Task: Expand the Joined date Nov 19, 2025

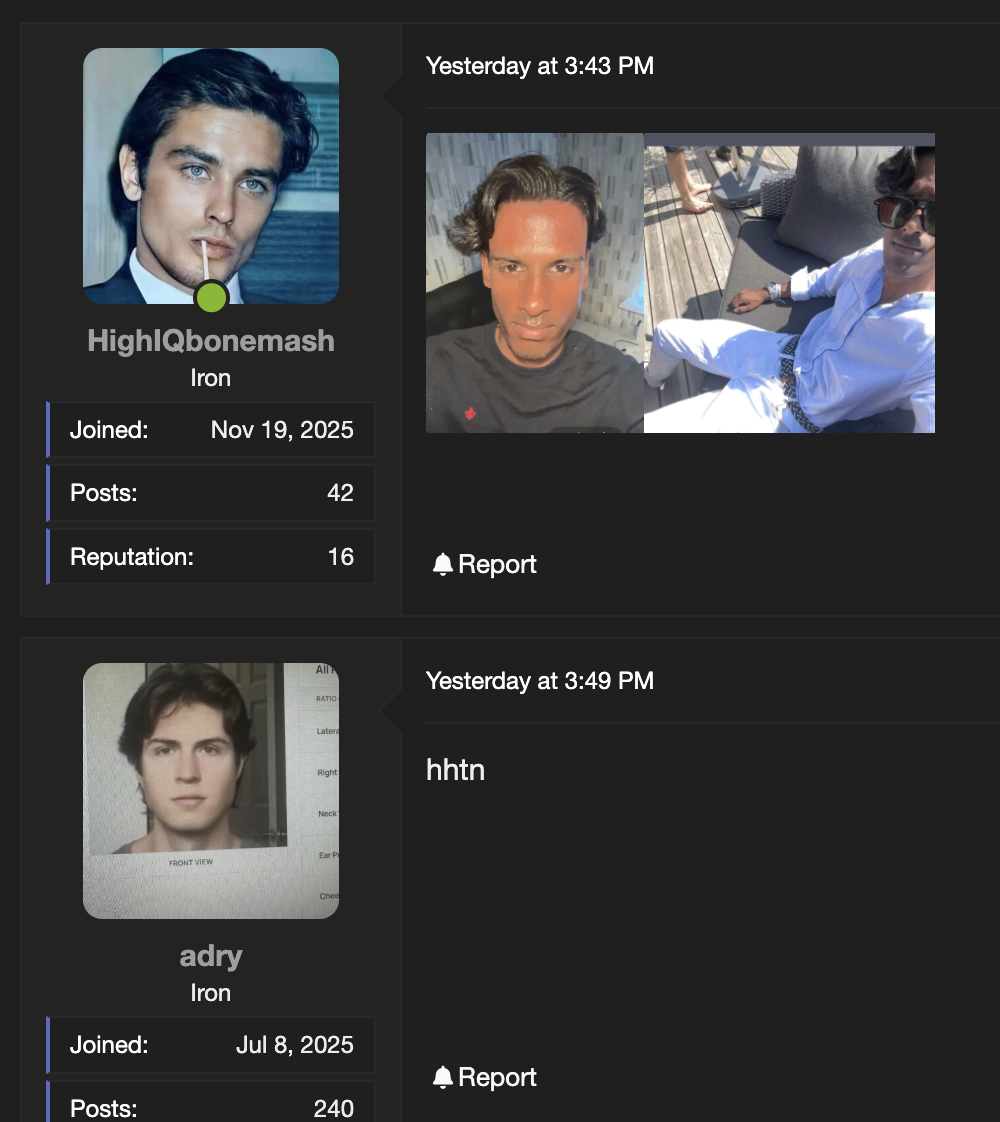Action: [x=210, y=429]
